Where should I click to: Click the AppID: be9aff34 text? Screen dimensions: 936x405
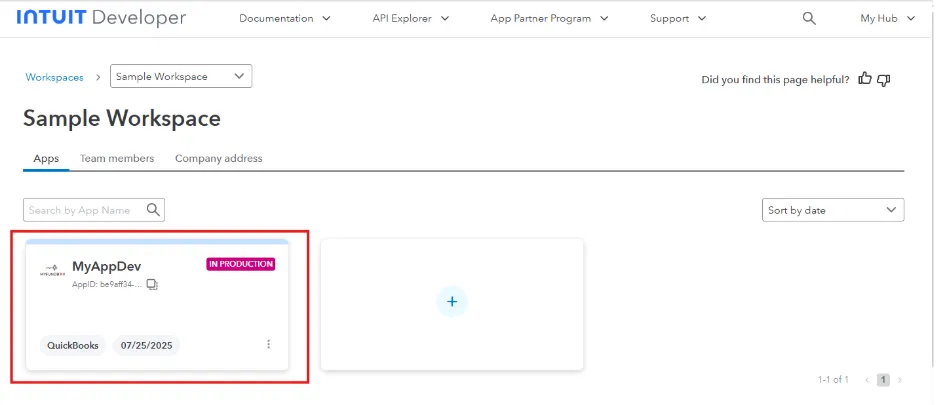(x=107, y=285)
